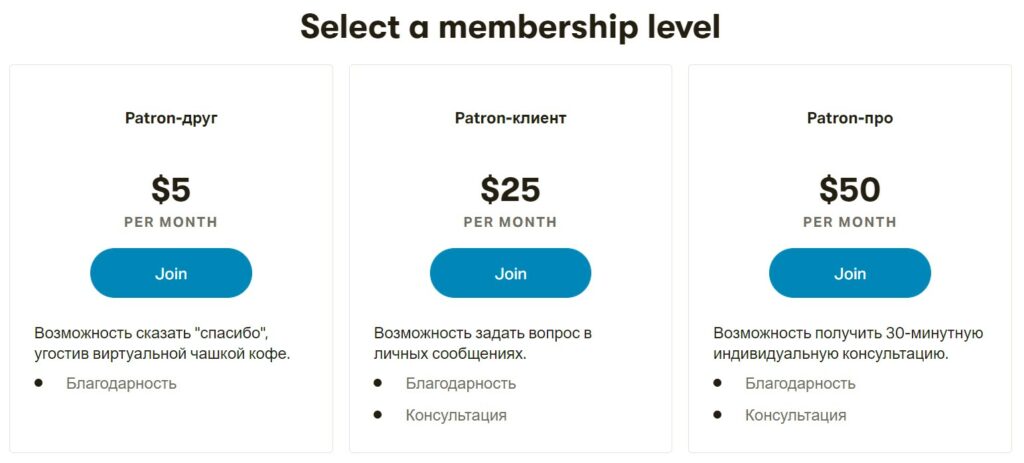
Task: Click the personal messages question description
Action: click(483, 344)
